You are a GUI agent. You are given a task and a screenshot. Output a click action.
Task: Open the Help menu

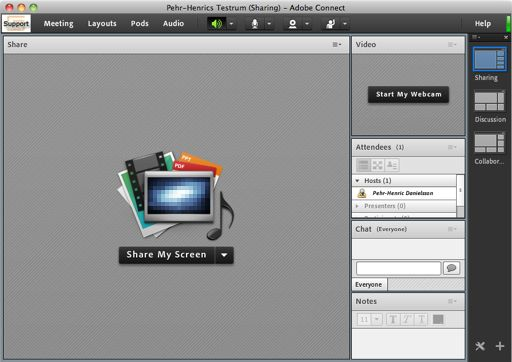coord(483,24)
